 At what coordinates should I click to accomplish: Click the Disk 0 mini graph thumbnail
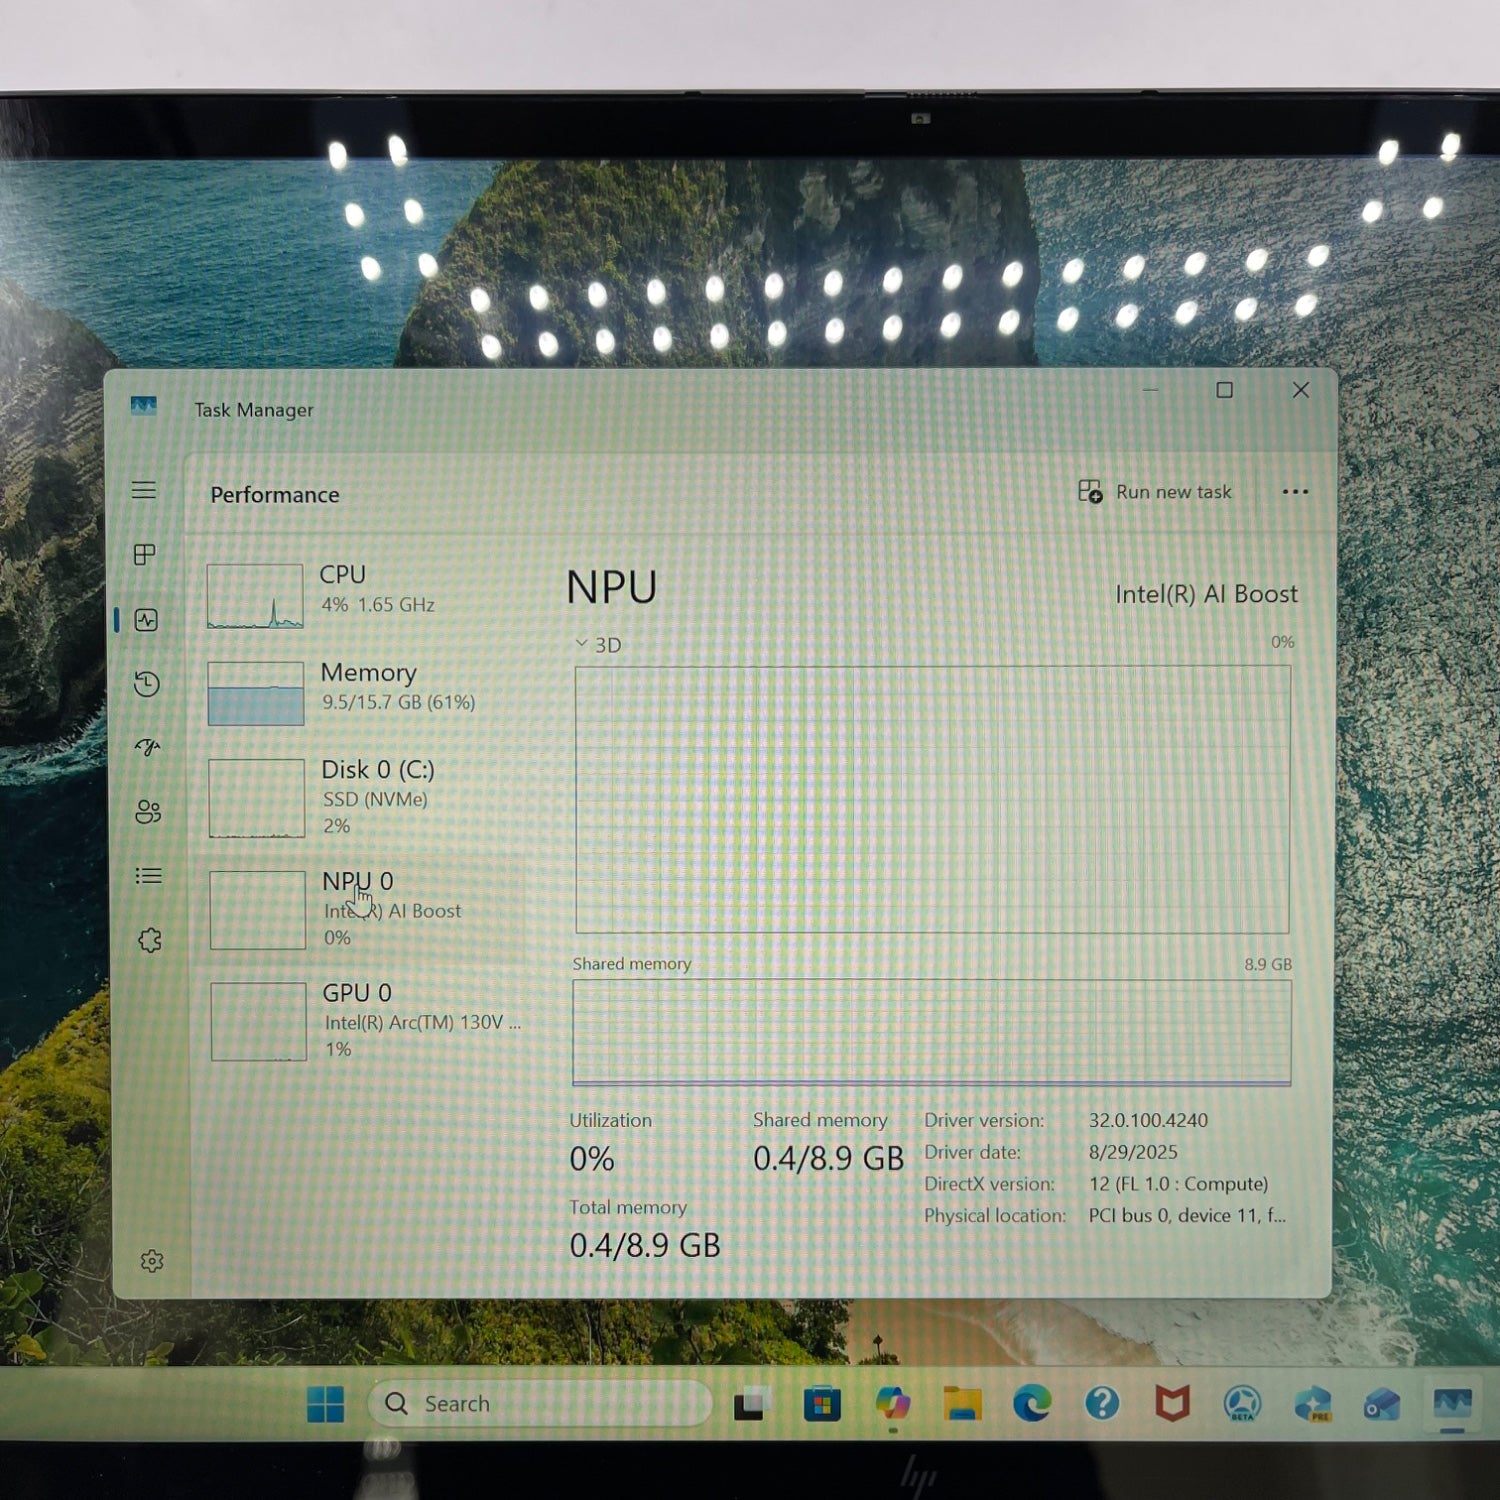[257, 798]
